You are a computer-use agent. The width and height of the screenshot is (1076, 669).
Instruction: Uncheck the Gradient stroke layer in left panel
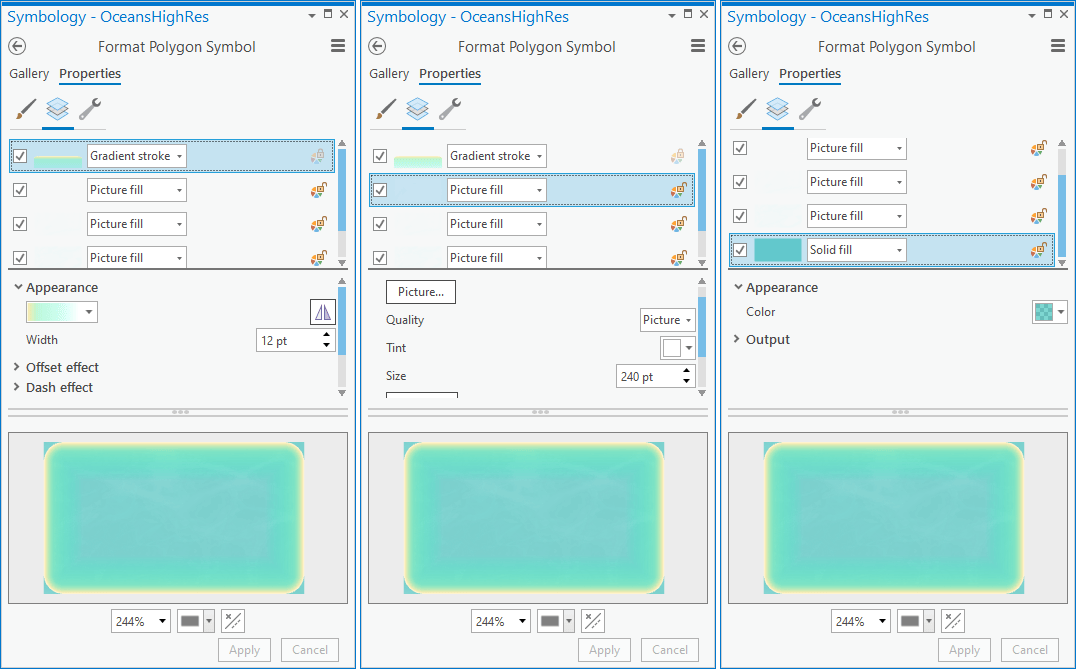[x=20, y=156]
